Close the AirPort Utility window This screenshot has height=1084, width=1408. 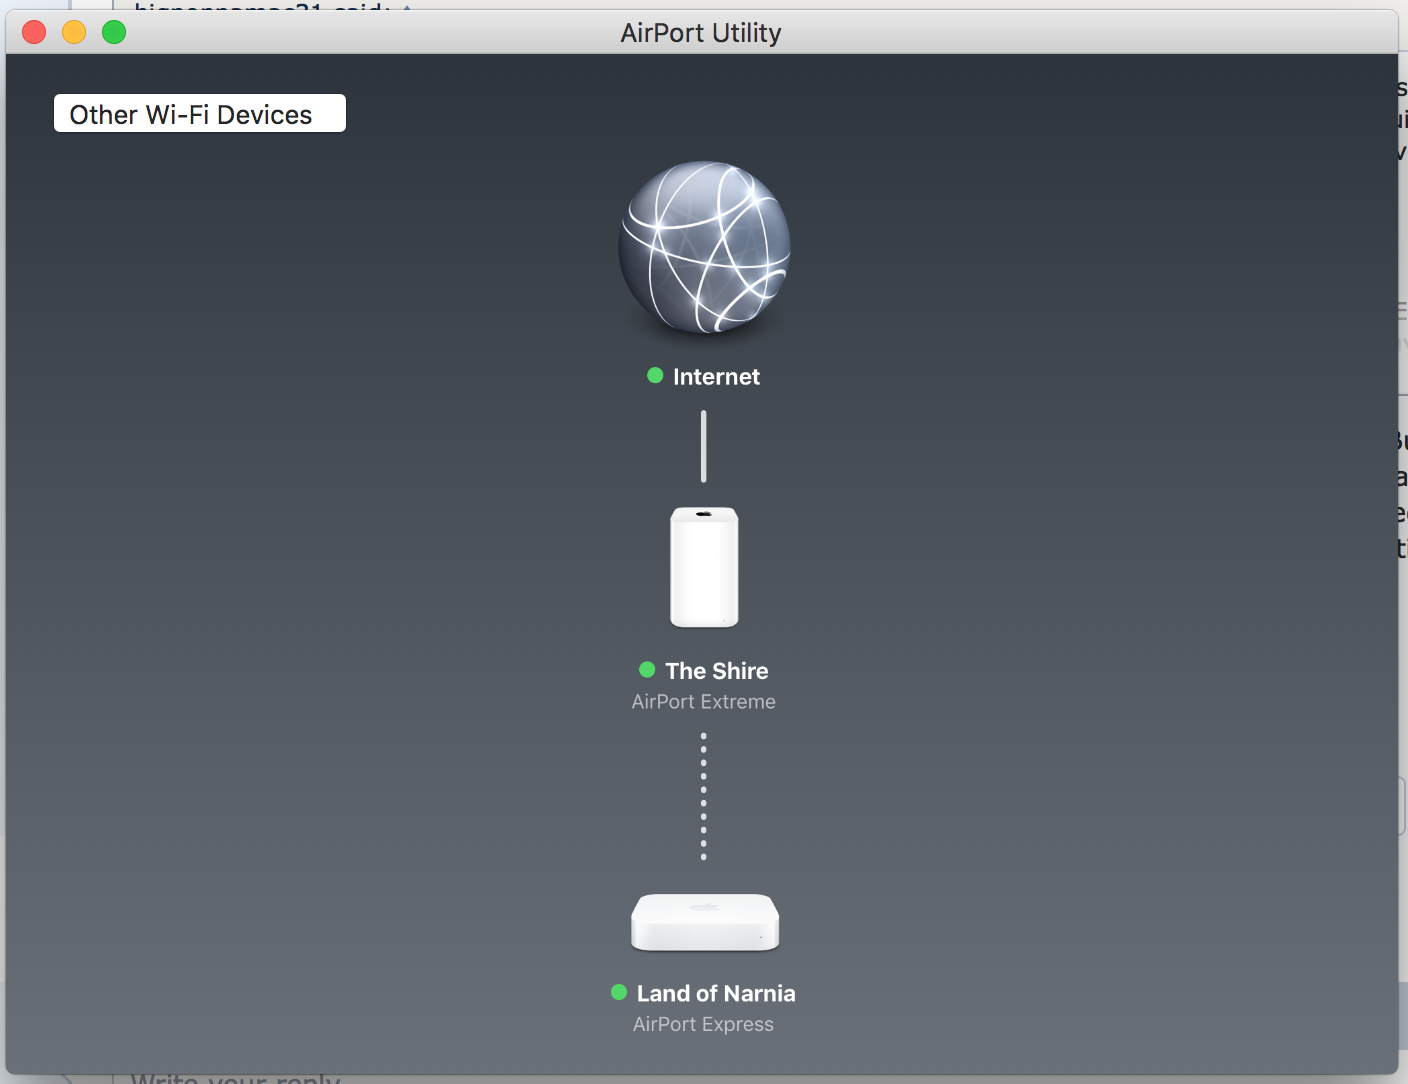coord(34,32)
